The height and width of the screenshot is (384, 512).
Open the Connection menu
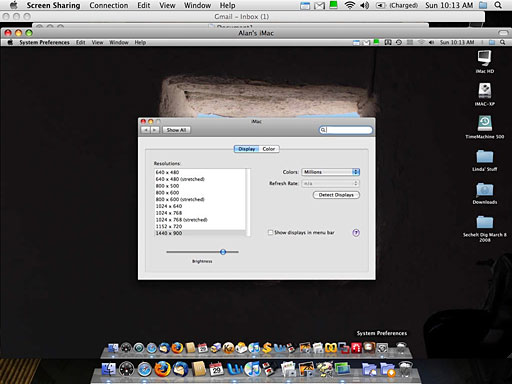pyautogui.click(x=109, y=5)
